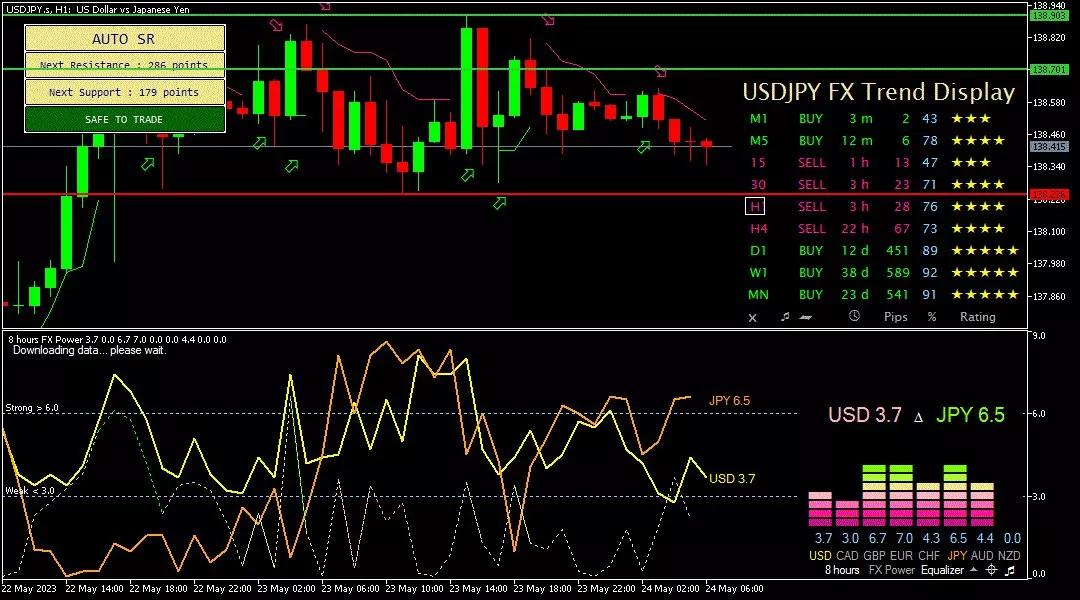The width and height of the screenshot is (1080, 600).
Task: Select the D1 timeframe row
Action: pos(883,251)
